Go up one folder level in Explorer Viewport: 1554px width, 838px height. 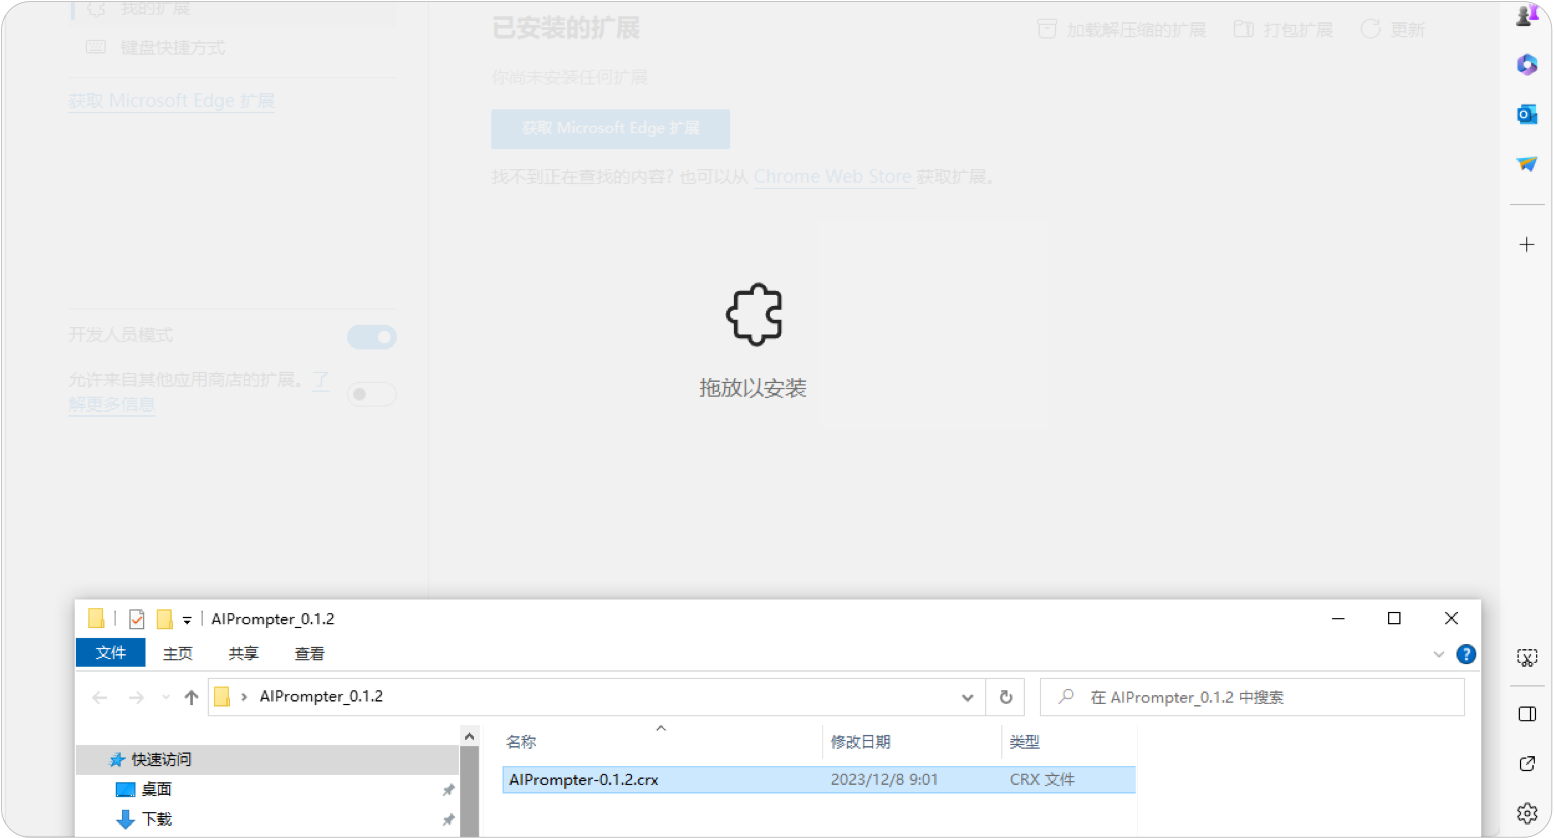(x=191, y=697)
